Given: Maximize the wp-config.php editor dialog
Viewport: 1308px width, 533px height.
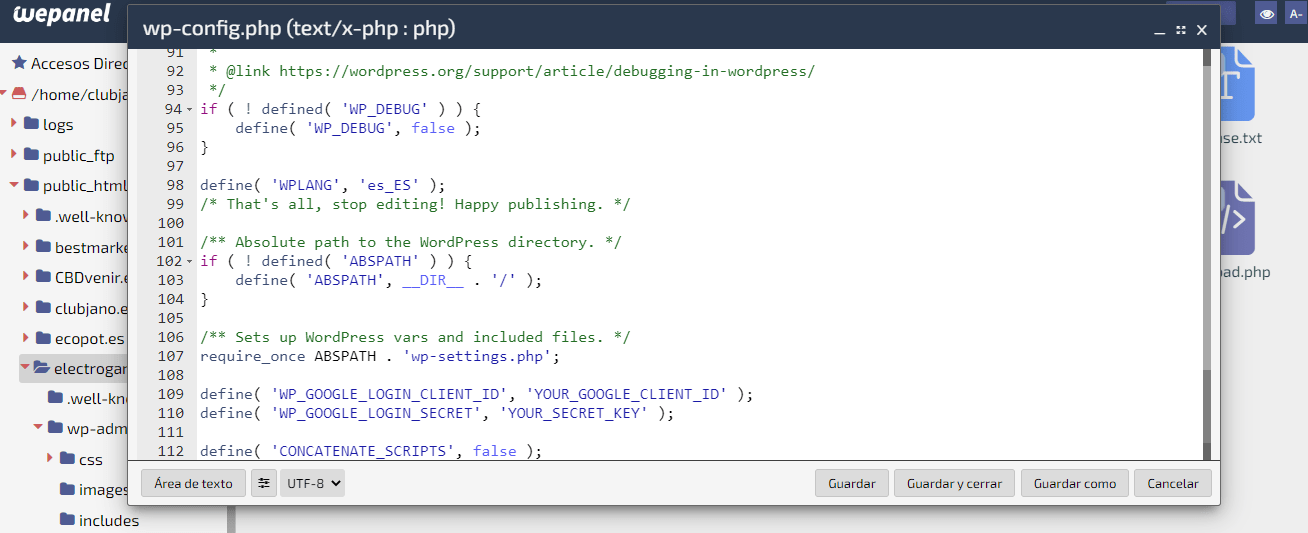Looking at the screenshot, I should pos(1181,31).
